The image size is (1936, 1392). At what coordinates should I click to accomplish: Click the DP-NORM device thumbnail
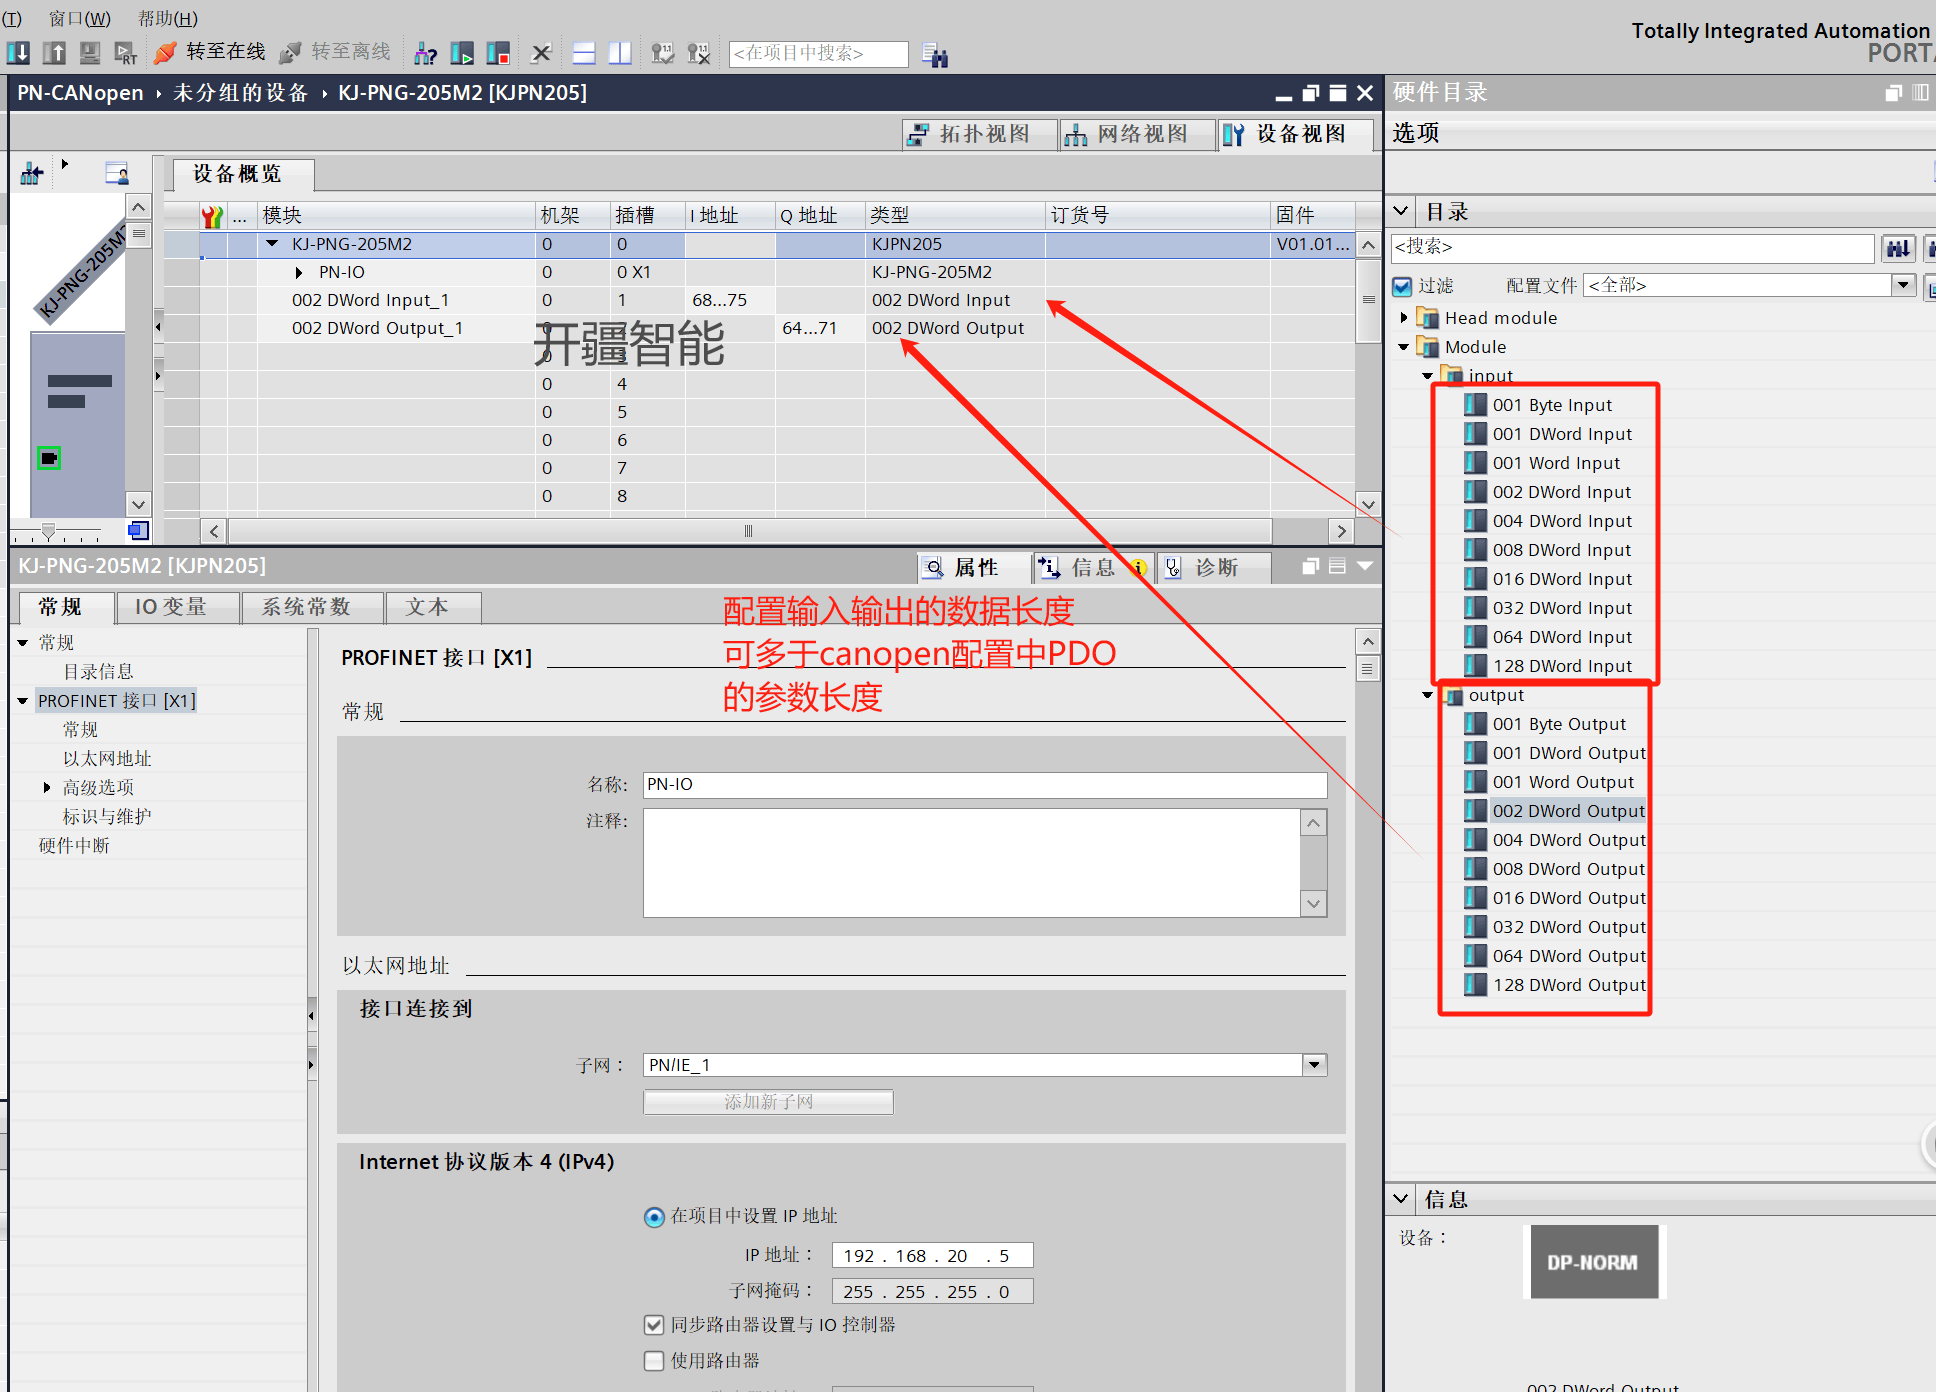point(1594,1262)
